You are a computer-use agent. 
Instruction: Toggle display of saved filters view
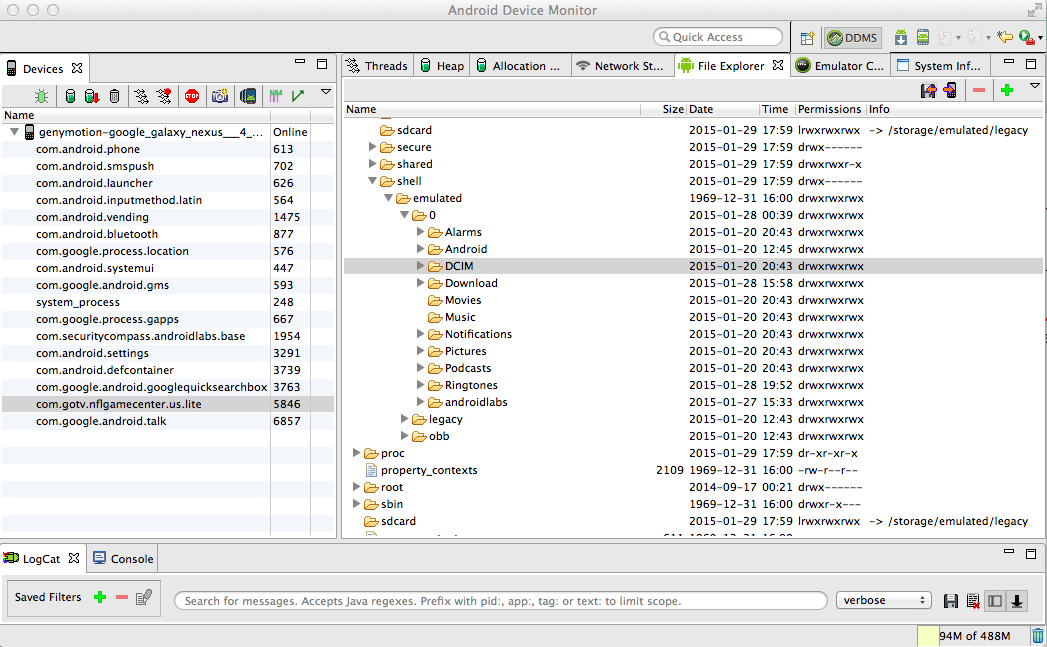coord(995,601)
